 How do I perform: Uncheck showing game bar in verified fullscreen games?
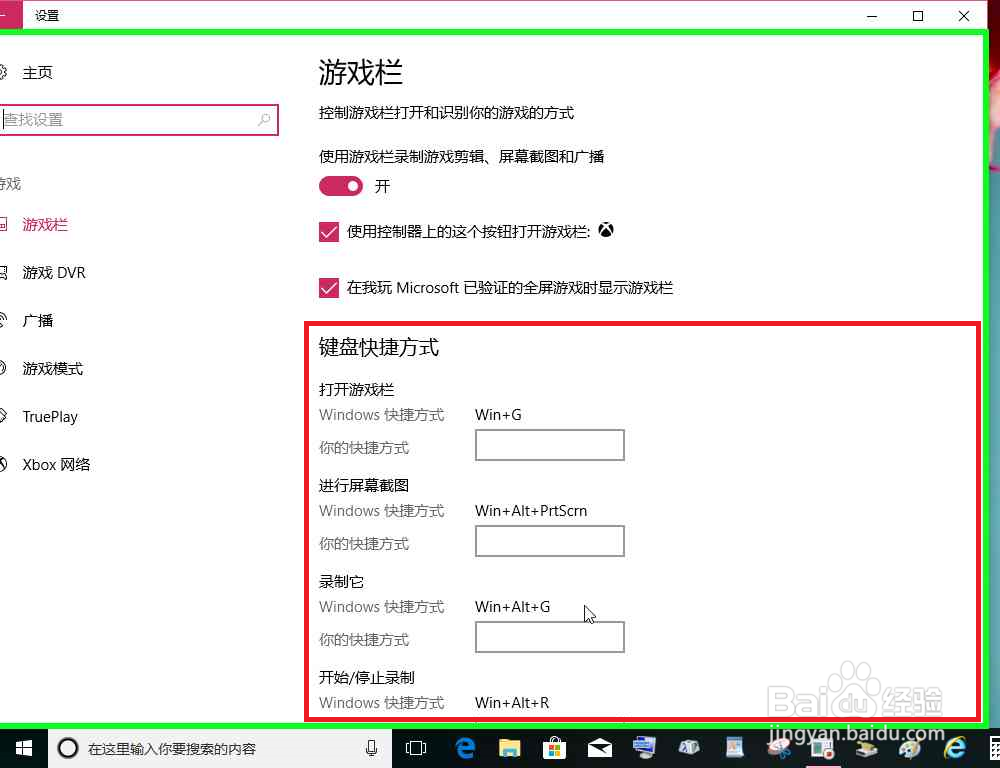pyautogui.click(x=329, y=288)
